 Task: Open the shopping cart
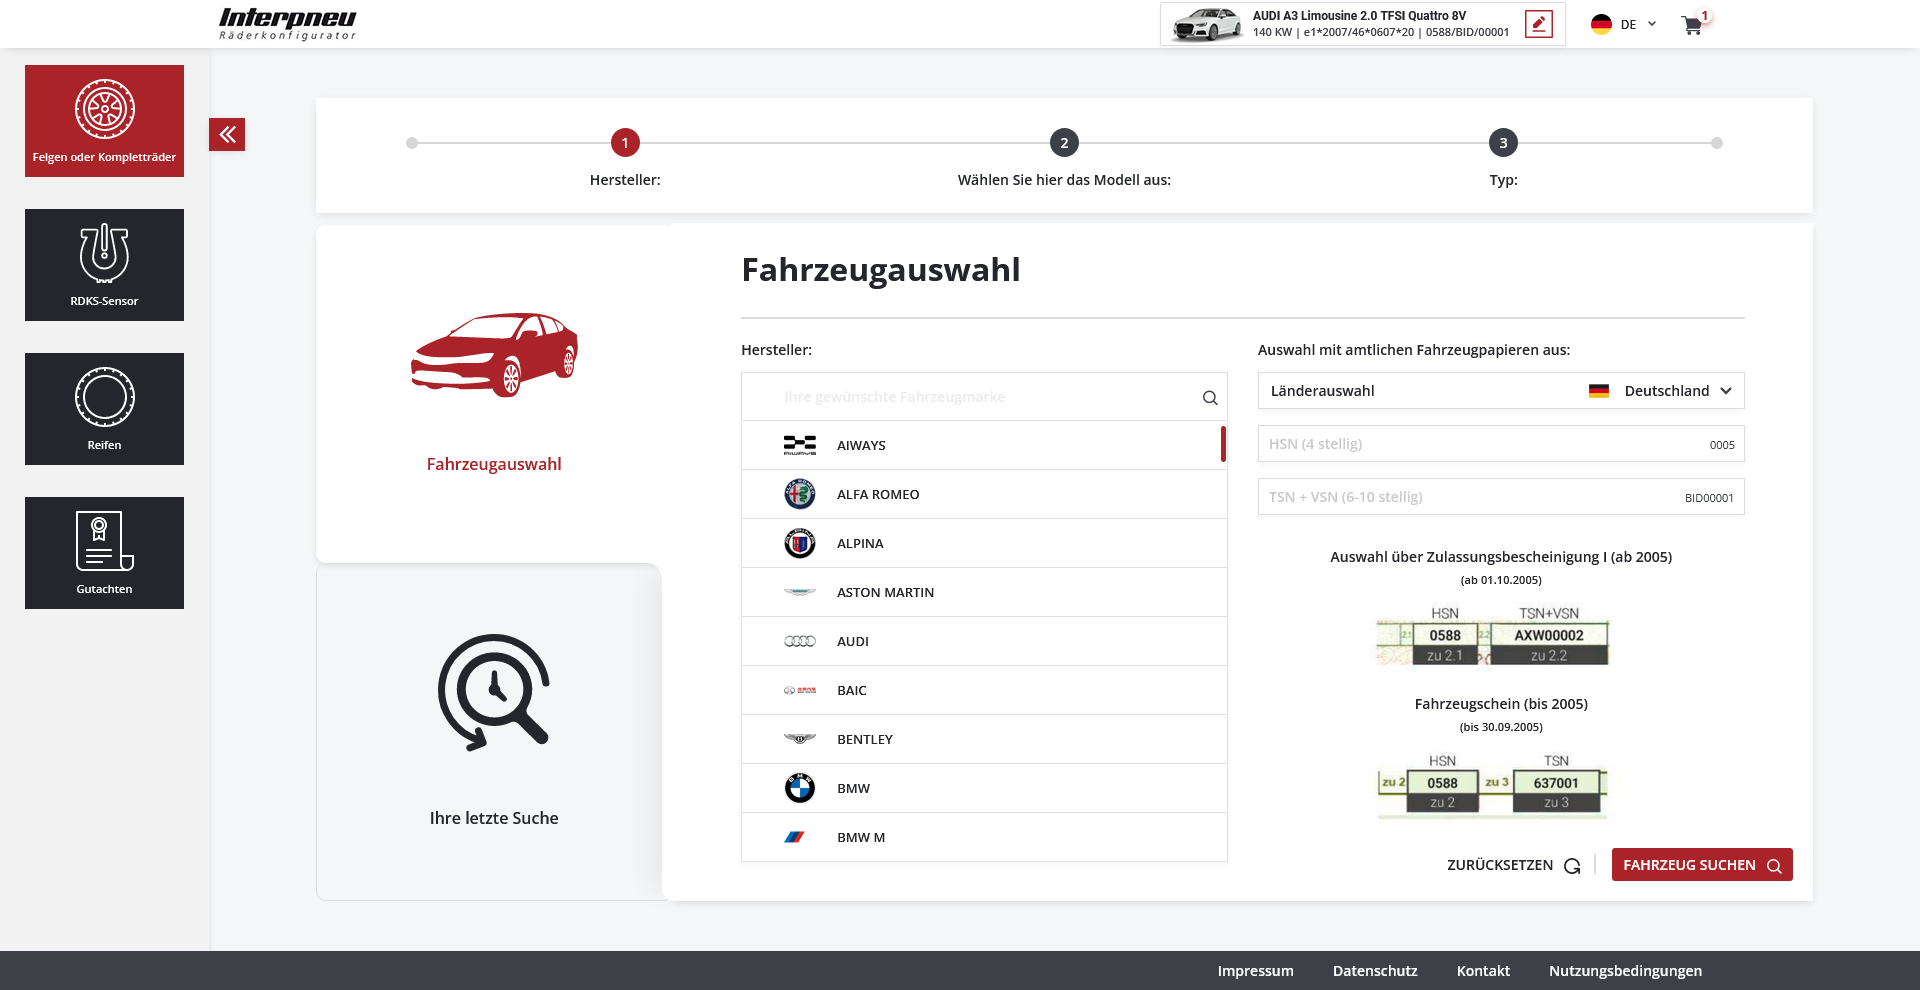tap(1692, 25)
